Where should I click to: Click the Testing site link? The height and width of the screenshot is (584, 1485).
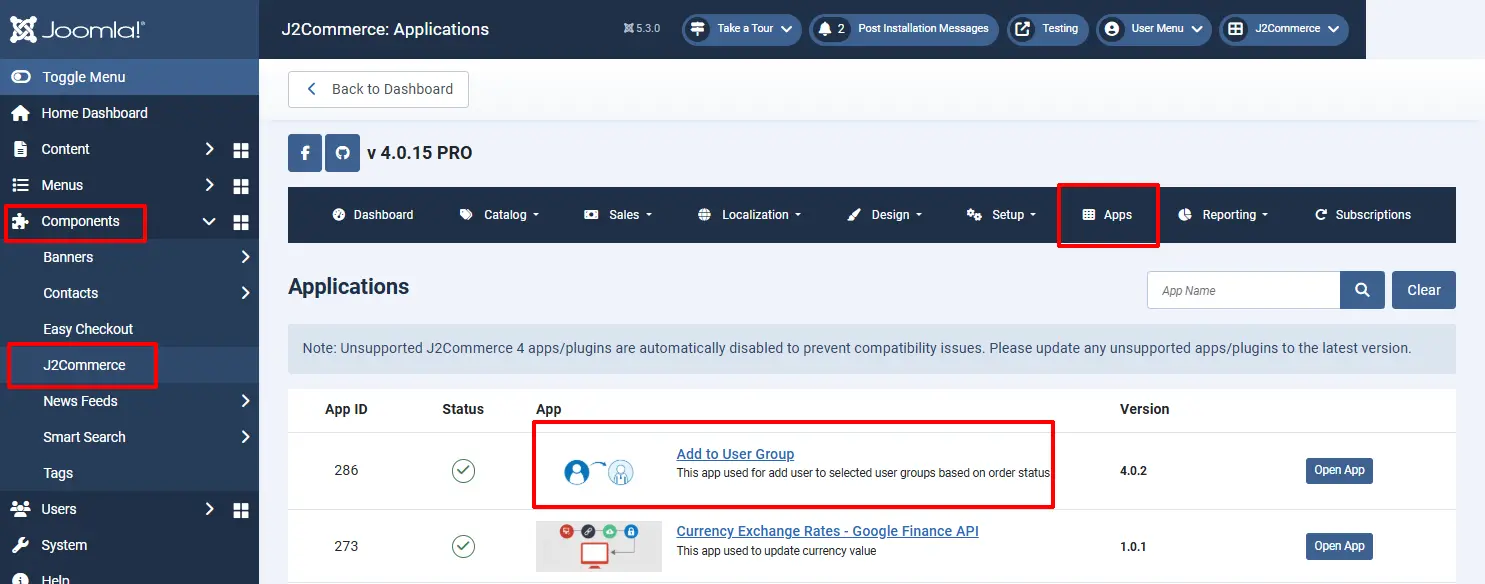pos(1048,29)
